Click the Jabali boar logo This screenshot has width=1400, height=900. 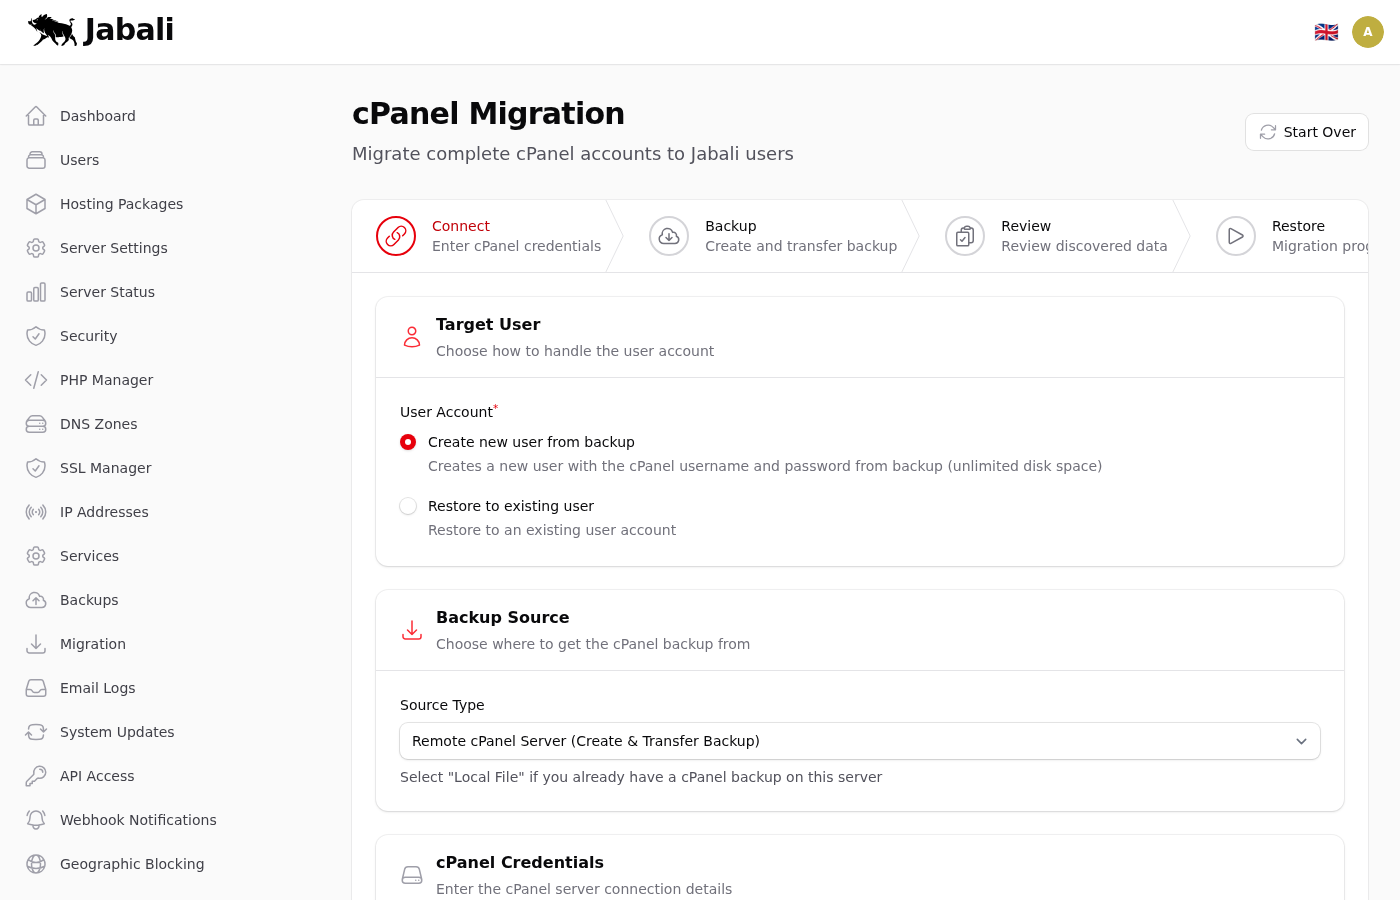[x=54, y=30]
